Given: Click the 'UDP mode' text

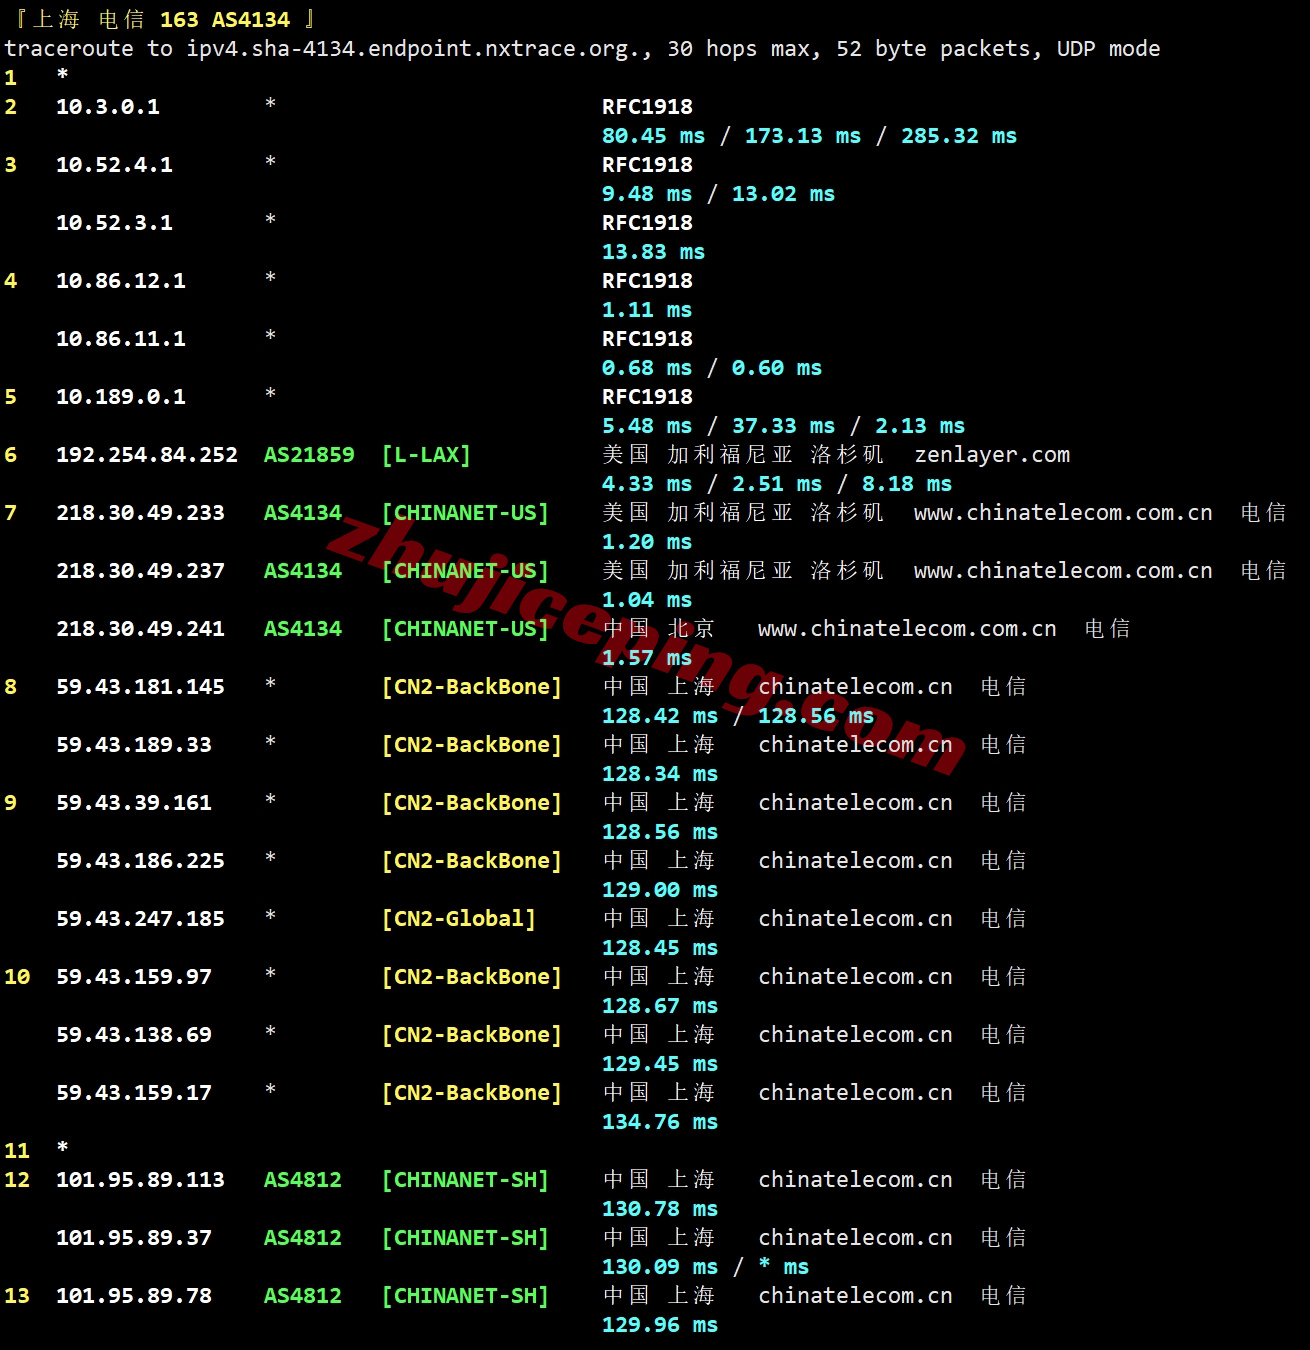Looking at the screenshot, I should 1108,49.
